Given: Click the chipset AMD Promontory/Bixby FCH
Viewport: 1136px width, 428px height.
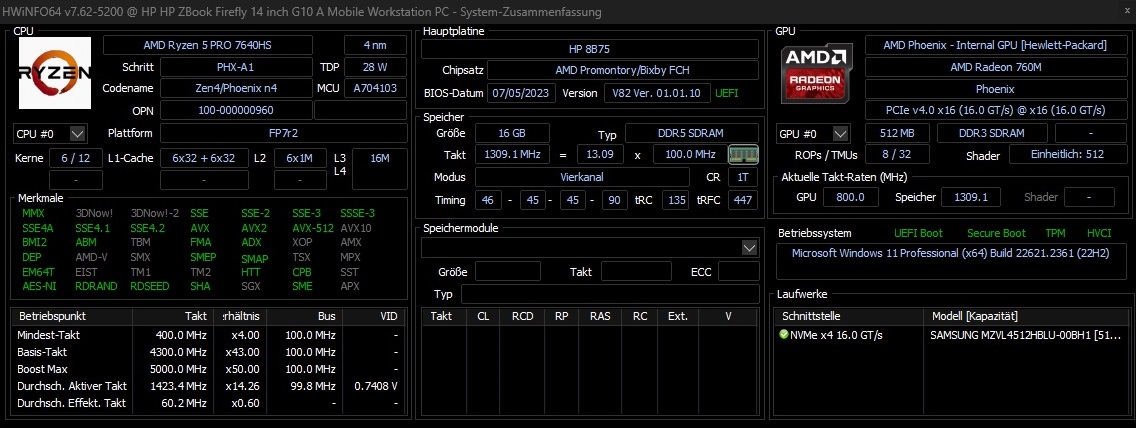Looking at the screenshot, I should (x=623, y=71).
